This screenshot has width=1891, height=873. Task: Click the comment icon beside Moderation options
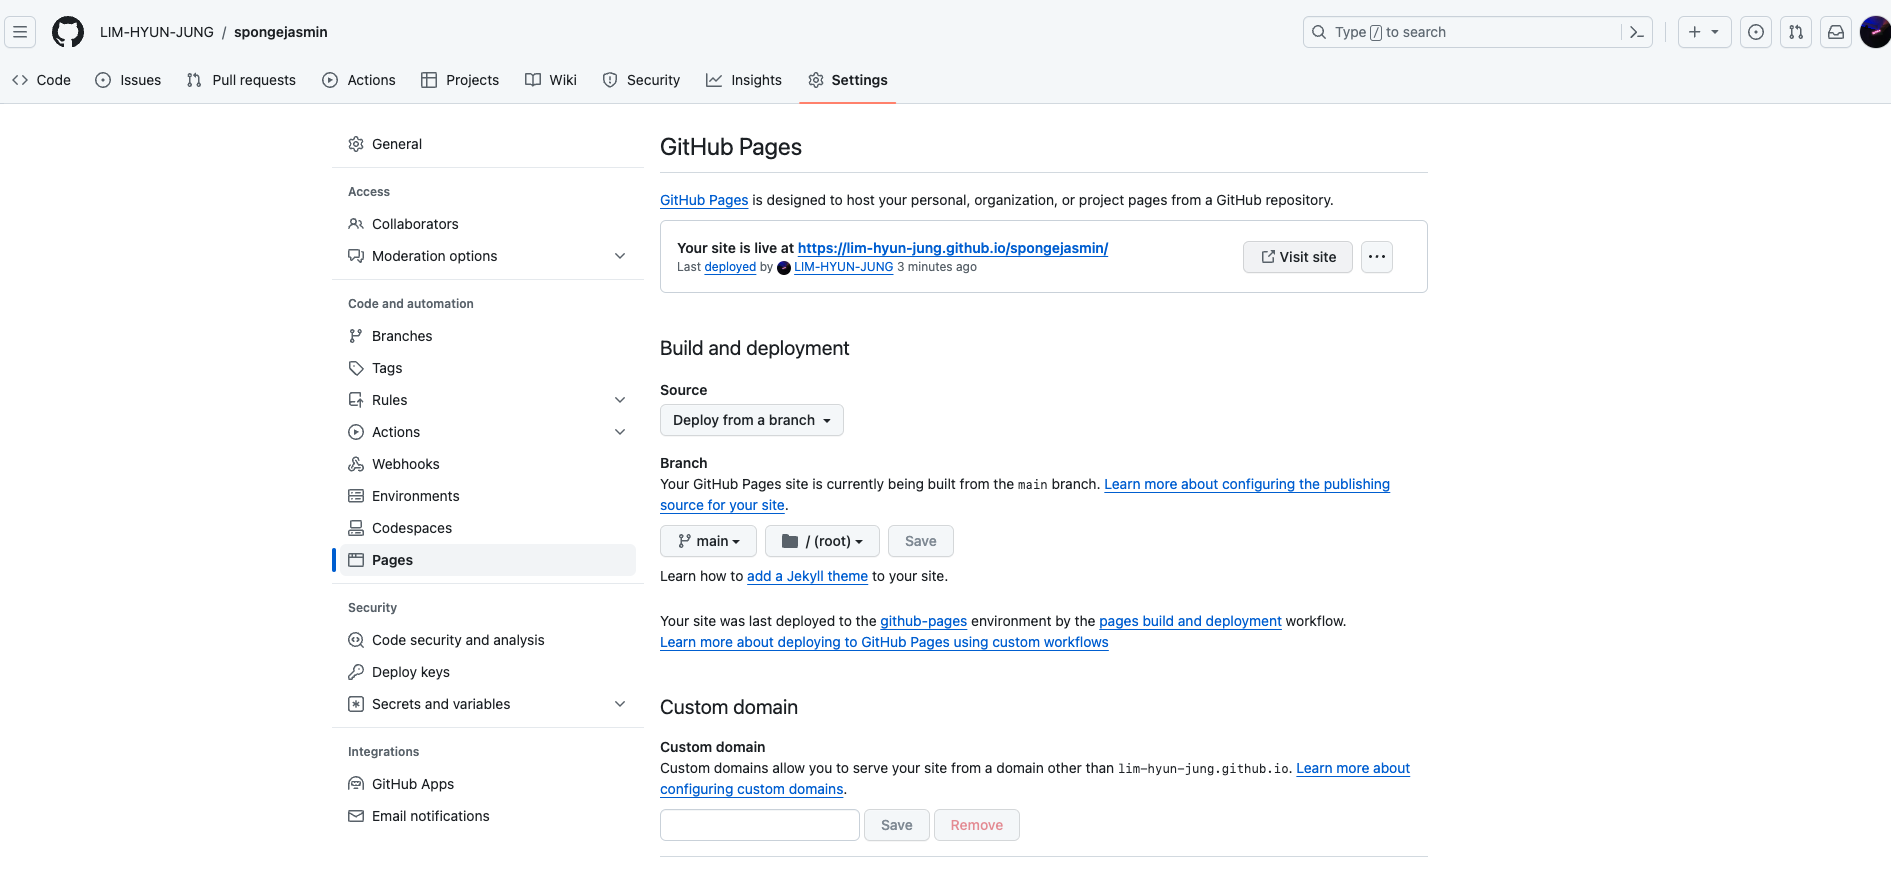point(356,256)
